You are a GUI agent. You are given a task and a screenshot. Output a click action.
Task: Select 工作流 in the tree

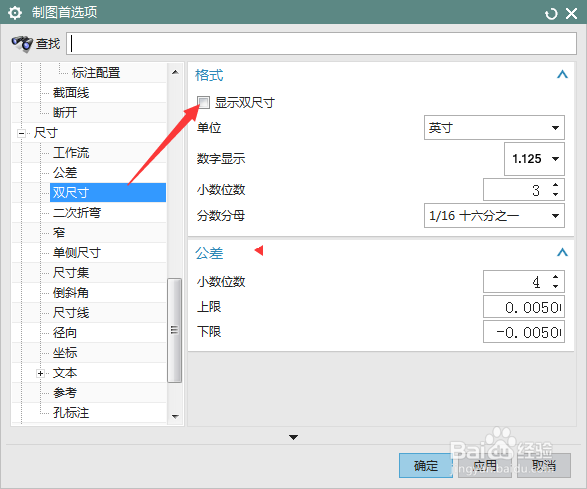tap(71, 152)
